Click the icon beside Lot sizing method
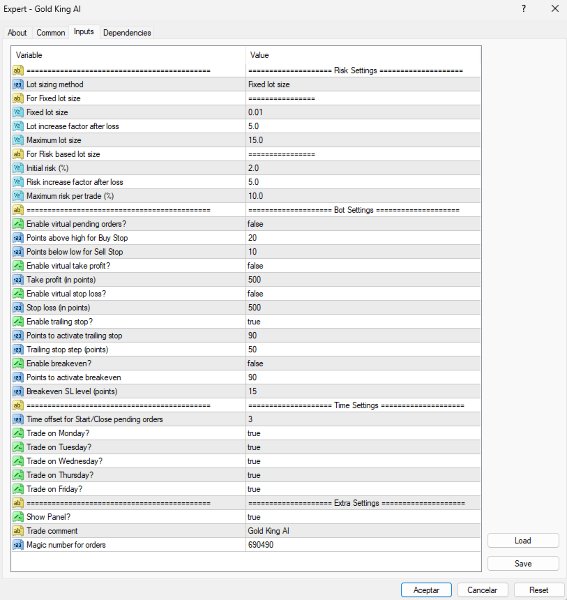Viewport: 567px width, 600px height. tap(18, 84)
